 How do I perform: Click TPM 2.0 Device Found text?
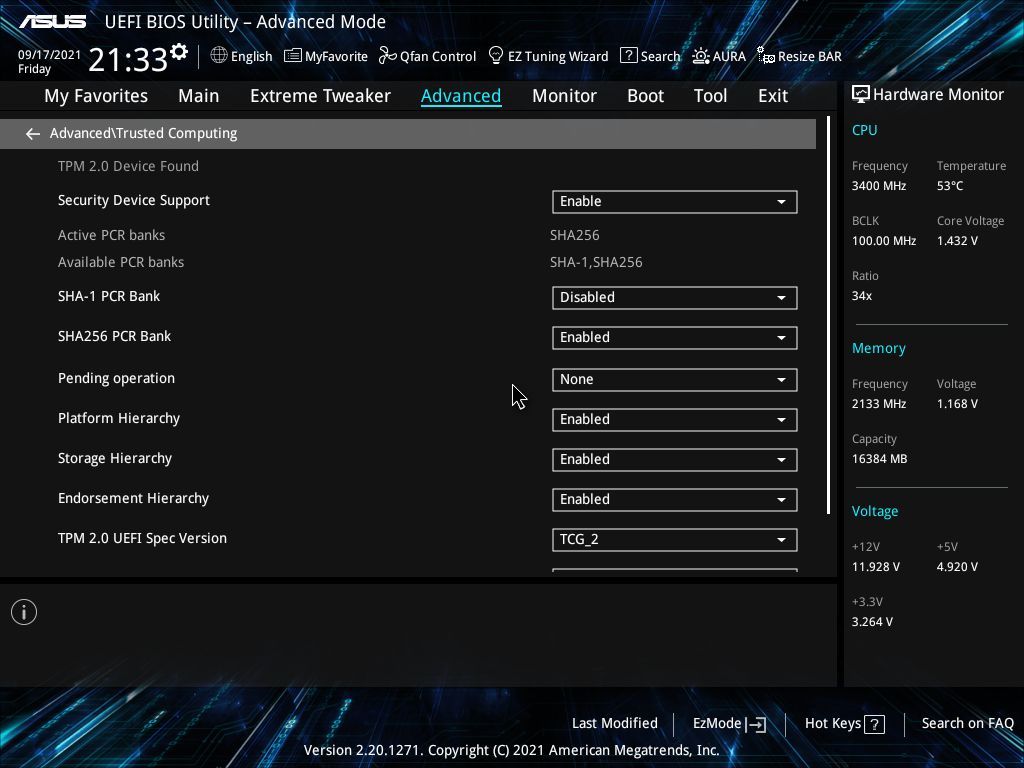(128, 167)
